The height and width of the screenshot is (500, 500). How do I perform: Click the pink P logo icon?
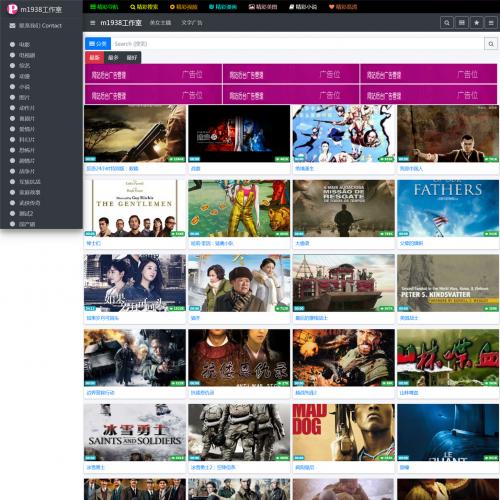pyautogui.click(x=12, y=9)
